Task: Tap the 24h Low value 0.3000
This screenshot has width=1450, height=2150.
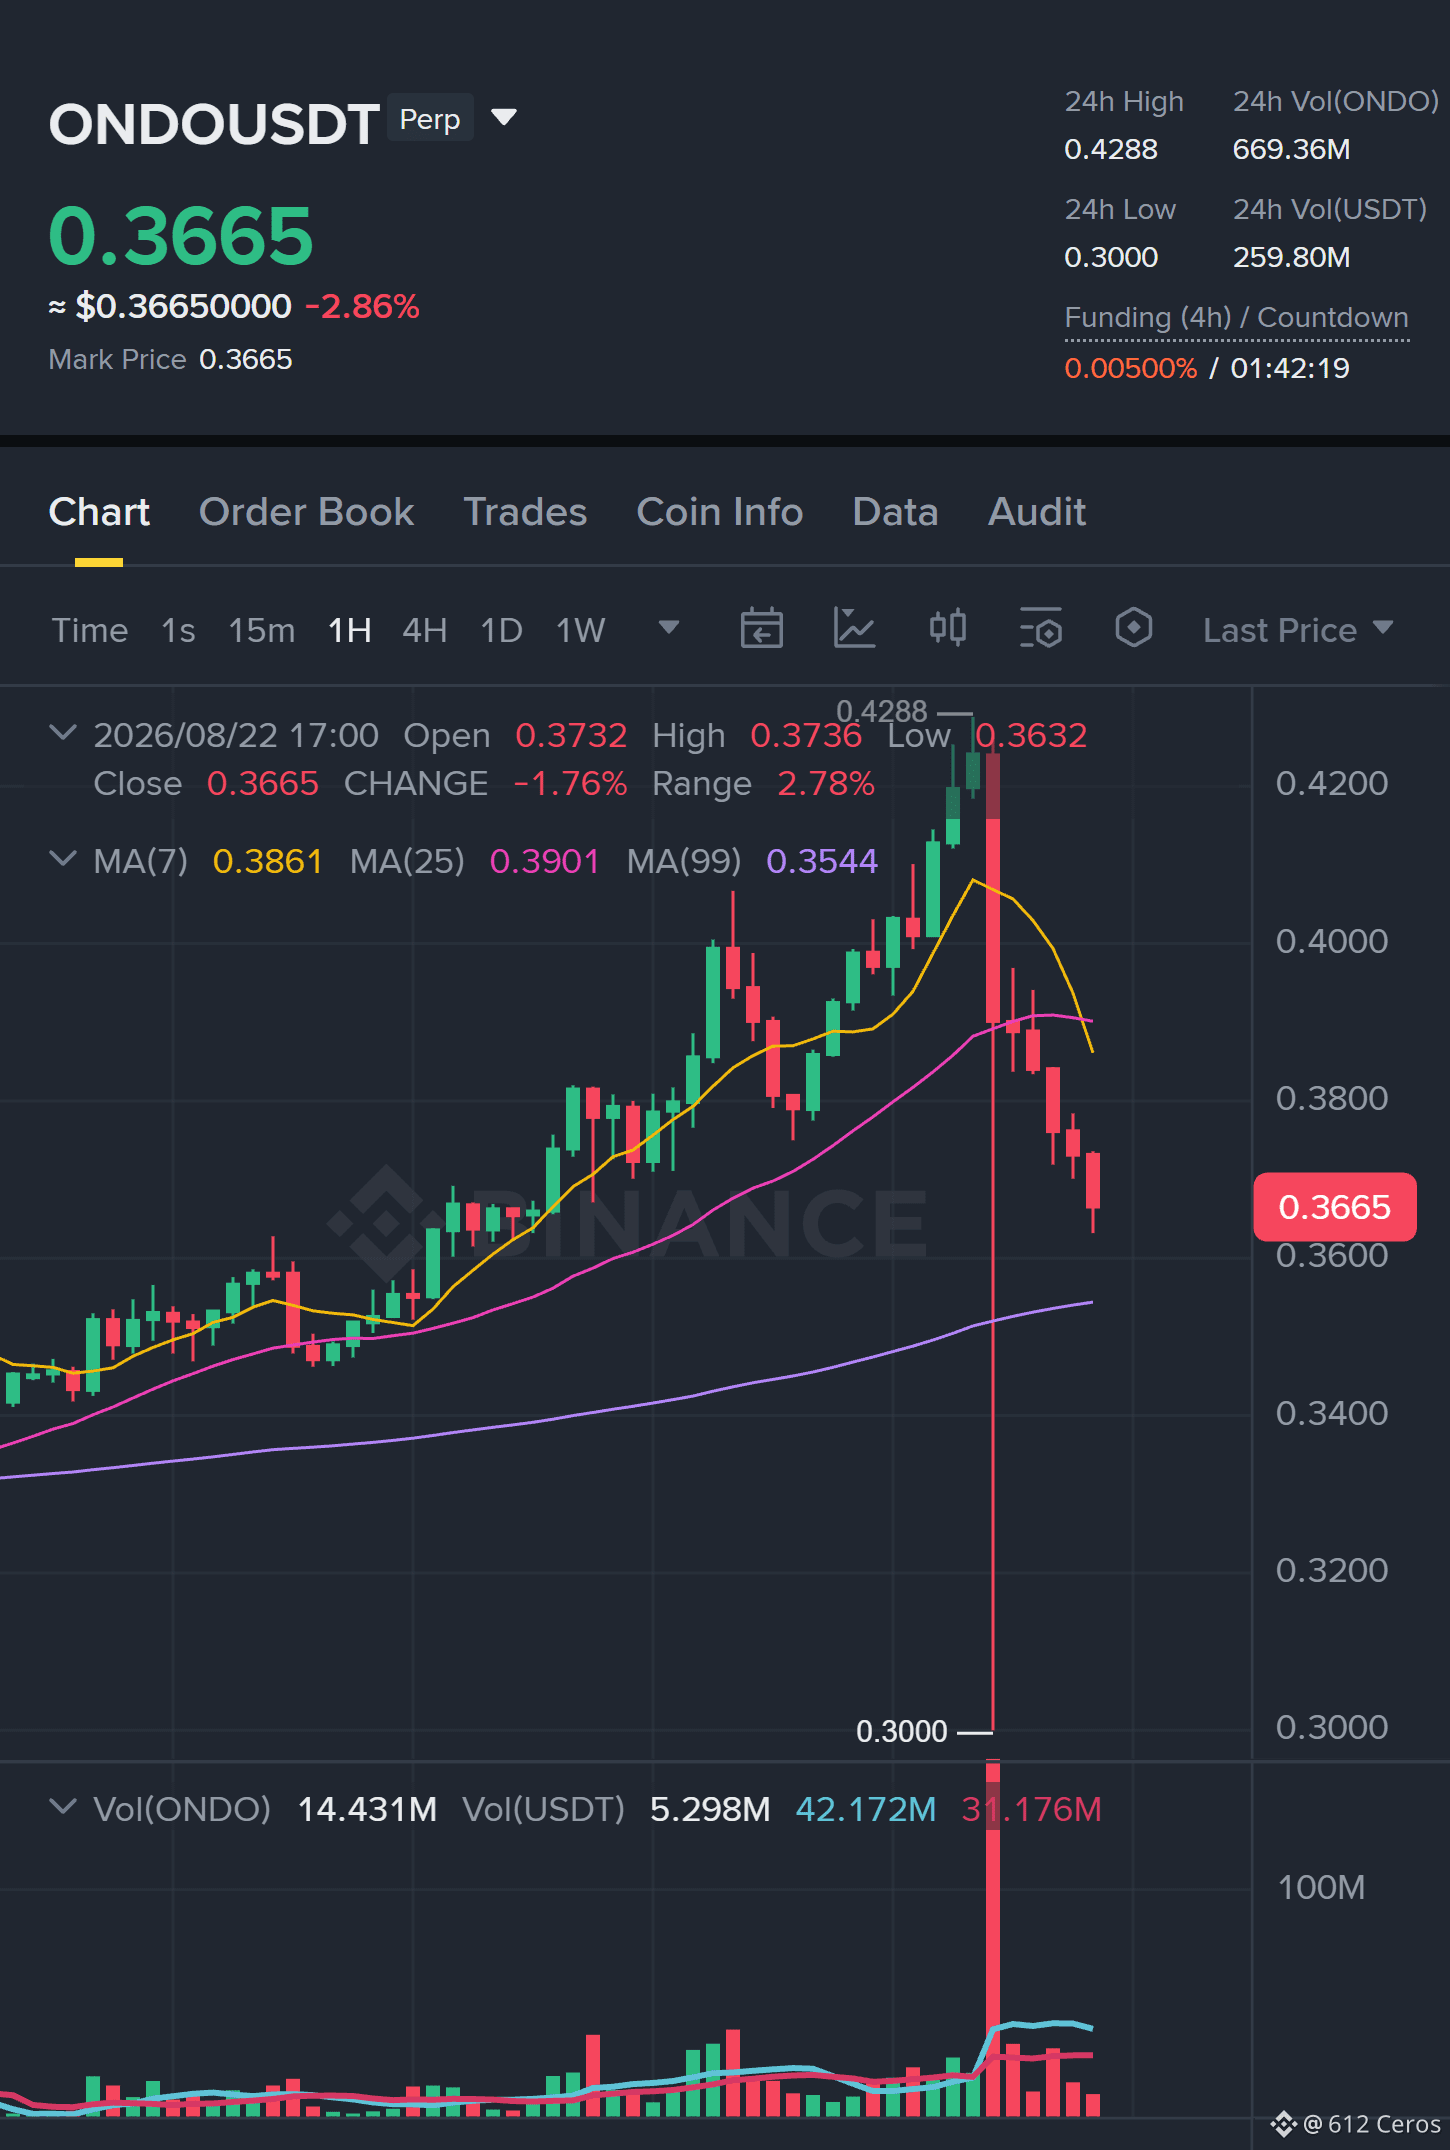Action: click(x=1111, y=257)
